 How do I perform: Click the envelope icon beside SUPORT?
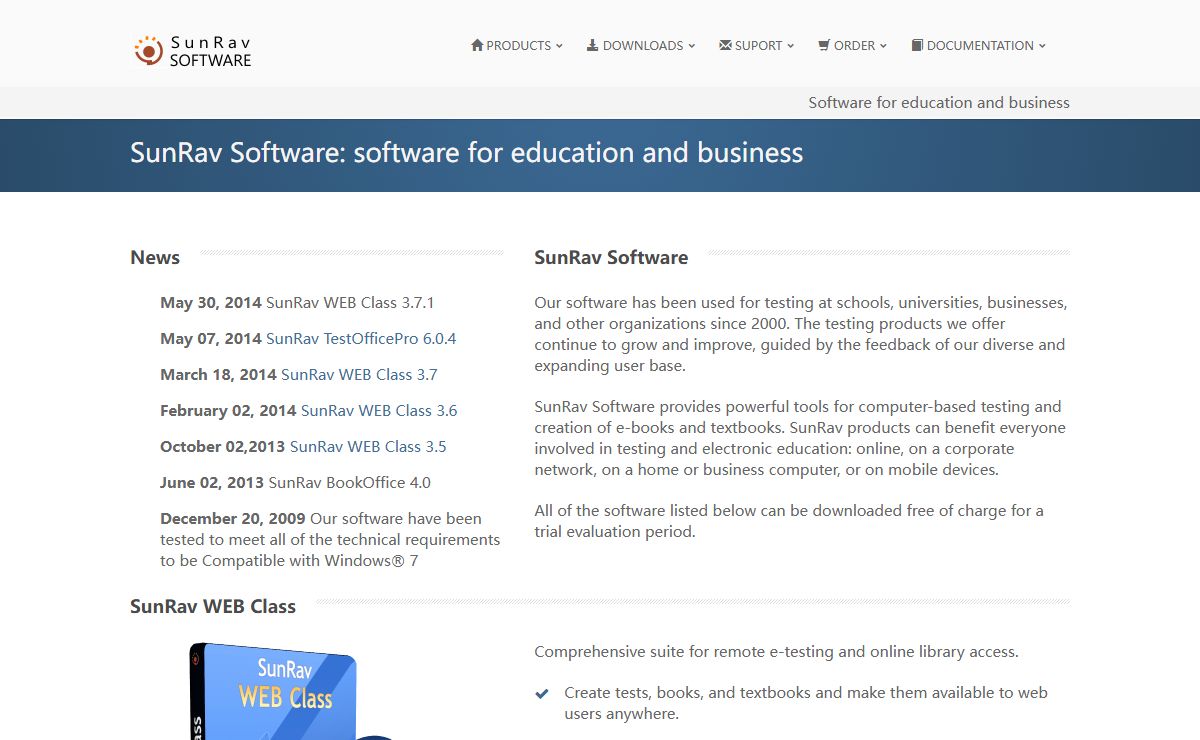pos(725,45)
